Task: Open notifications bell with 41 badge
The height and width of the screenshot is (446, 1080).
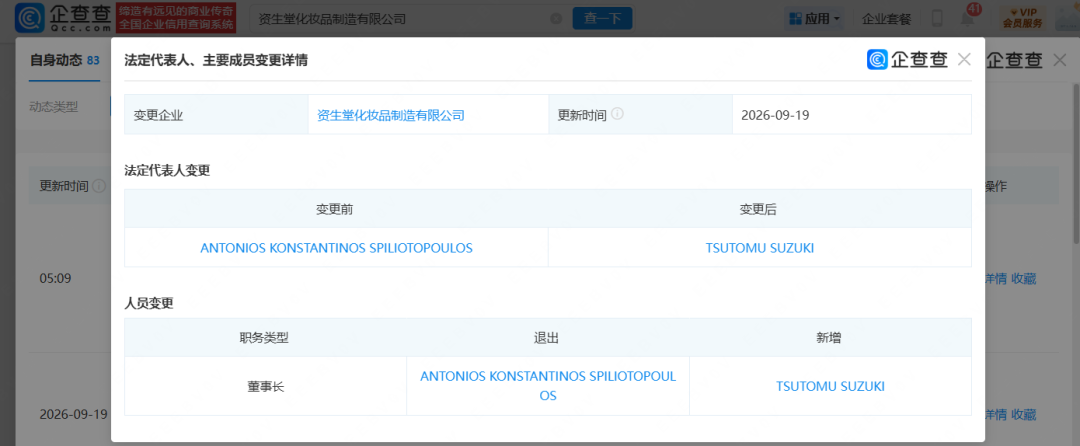Action: (x=969, y=17)
